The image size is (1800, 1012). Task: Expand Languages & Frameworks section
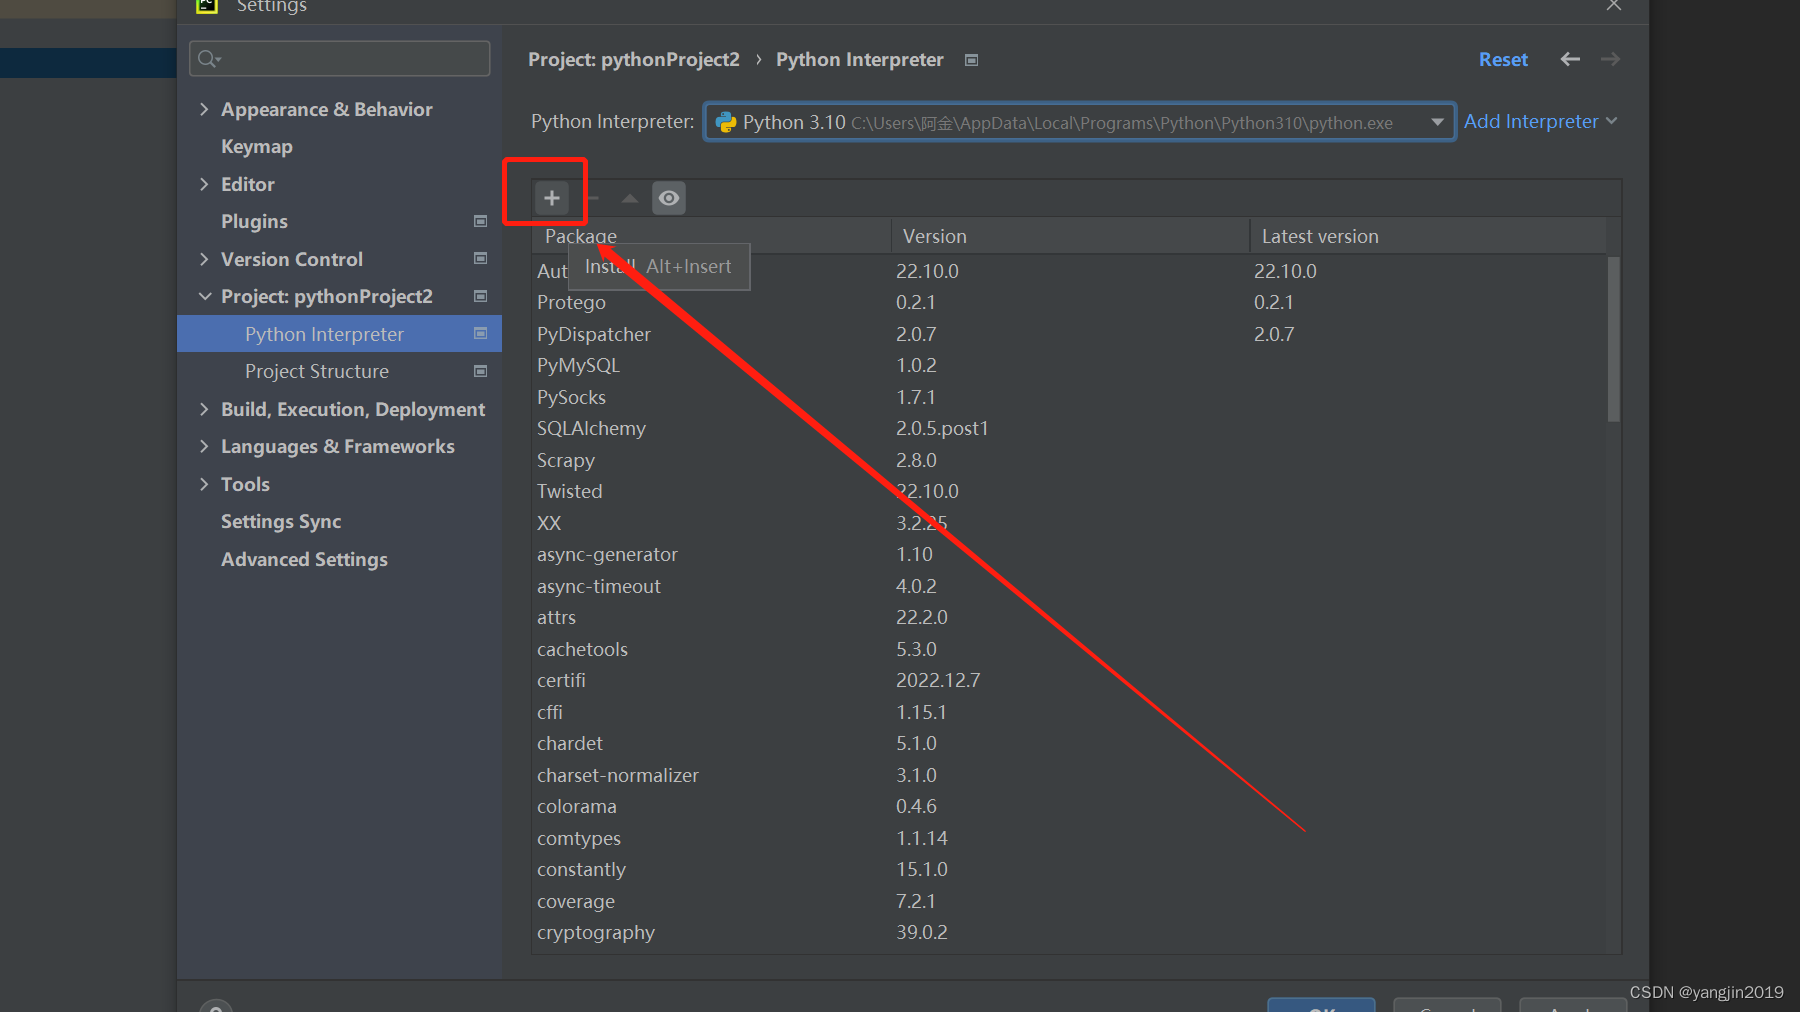(204, 446)
